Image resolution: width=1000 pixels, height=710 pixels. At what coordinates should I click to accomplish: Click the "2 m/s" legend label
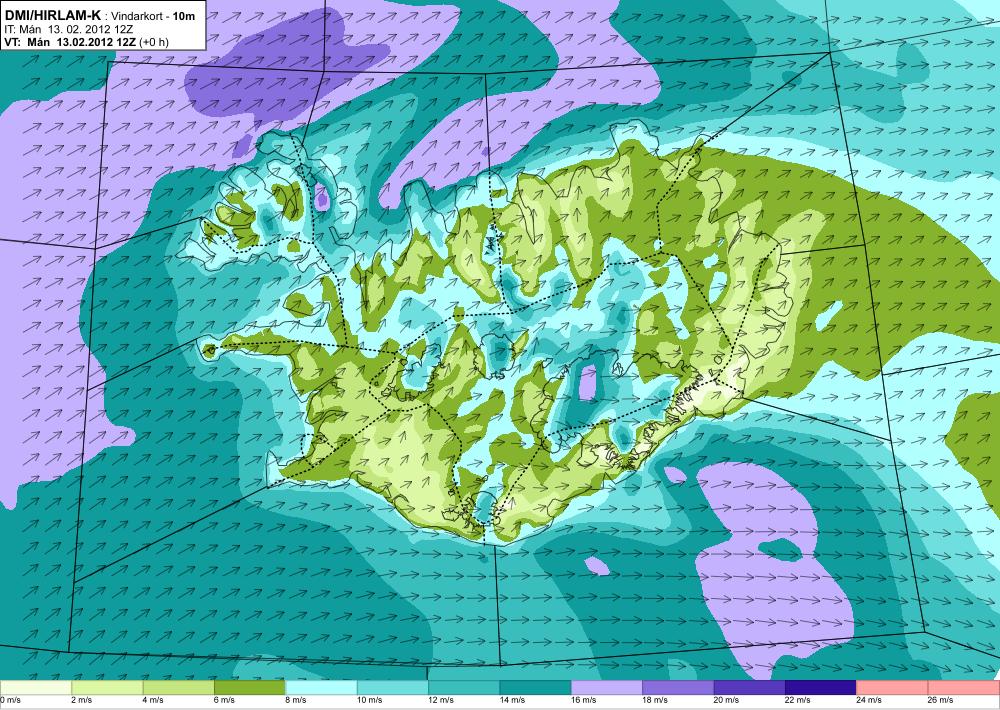[82, 700]
